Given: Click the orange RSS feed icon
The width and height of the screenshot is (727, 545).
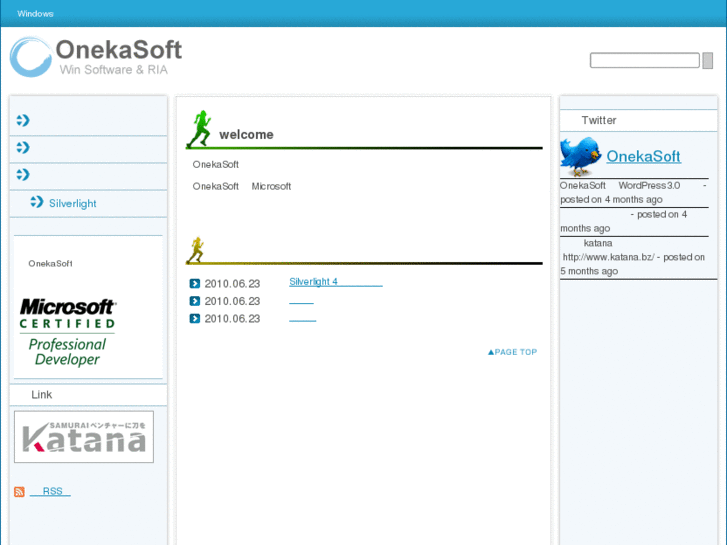Looking at the screenshot, I should tap(19, 492).
